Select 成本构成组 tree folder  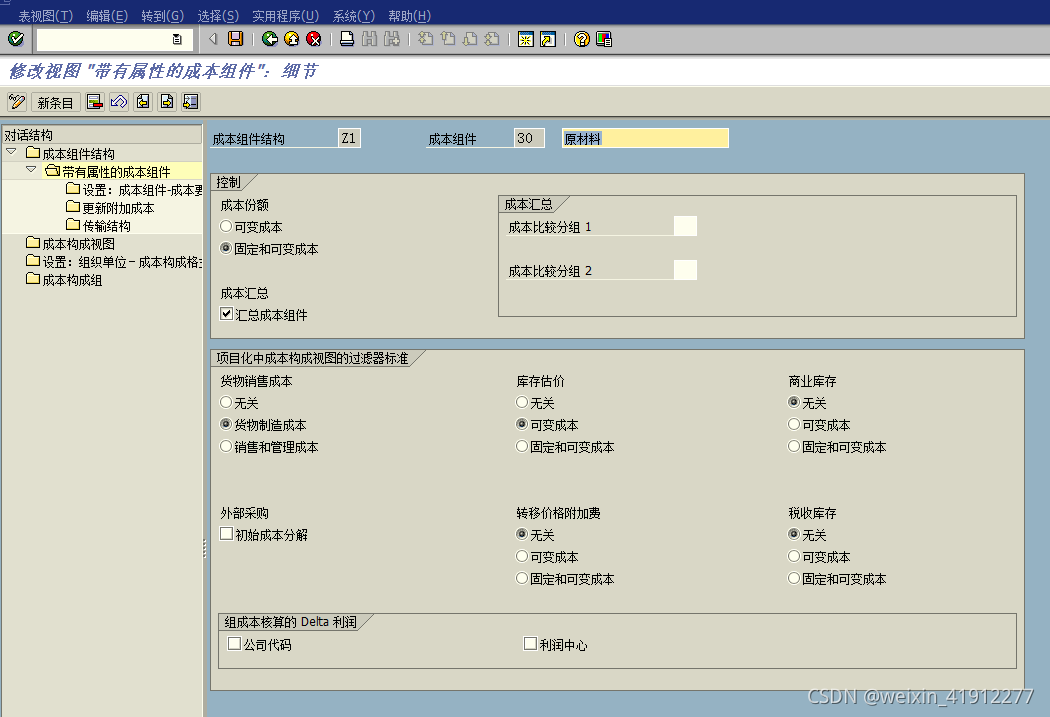(x=72, y=281)
